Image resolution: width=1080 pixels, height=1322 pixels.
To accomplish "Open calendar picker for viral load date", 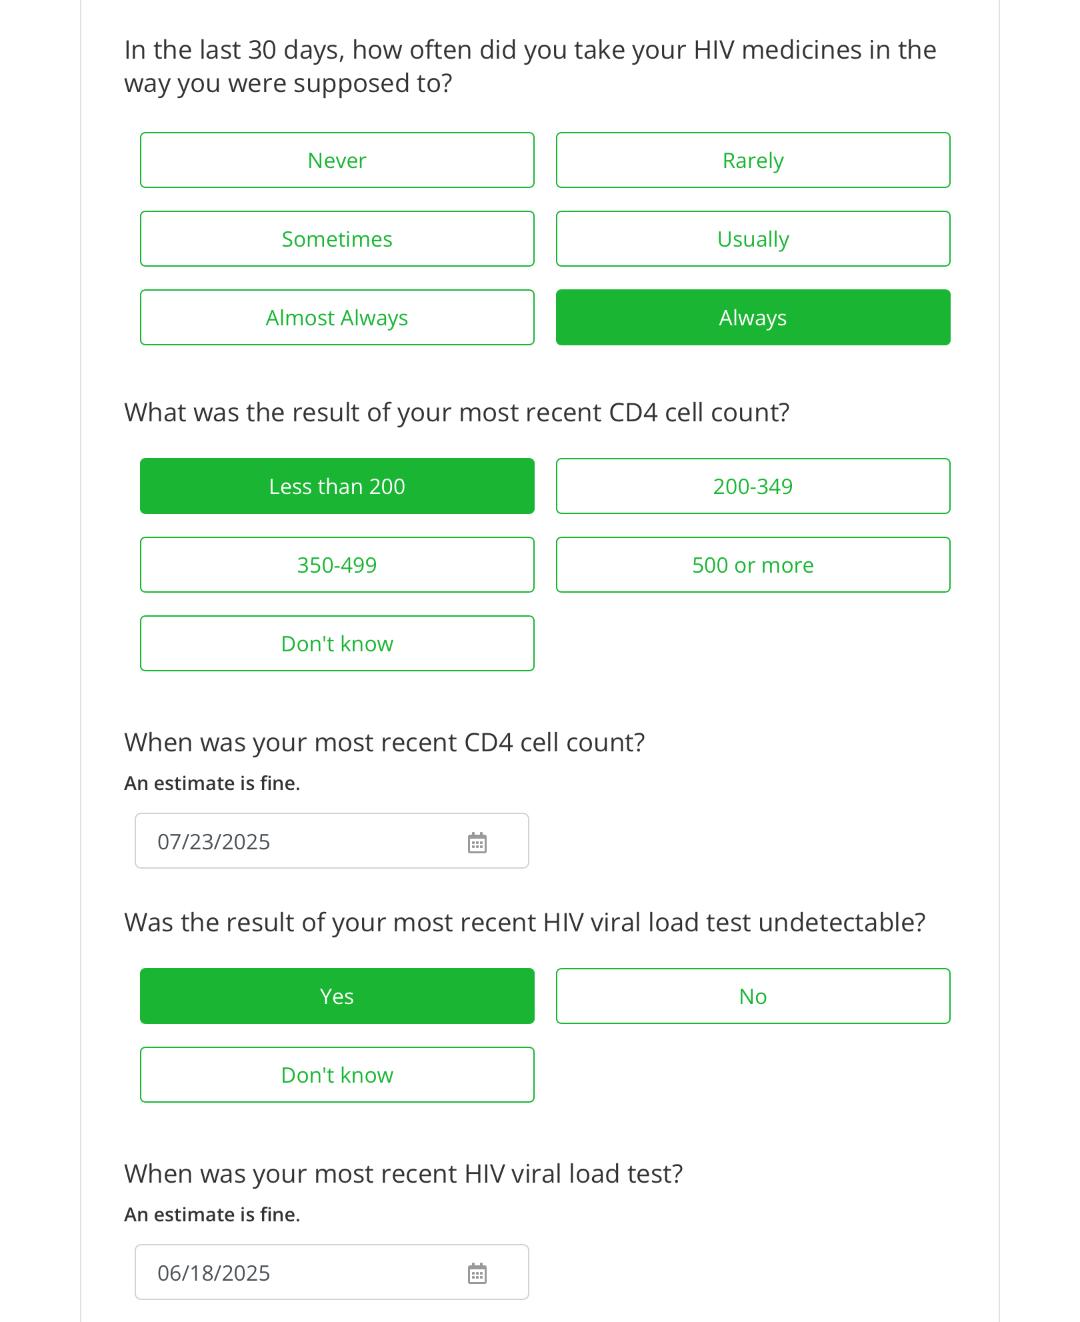I will click(477, 1274).
